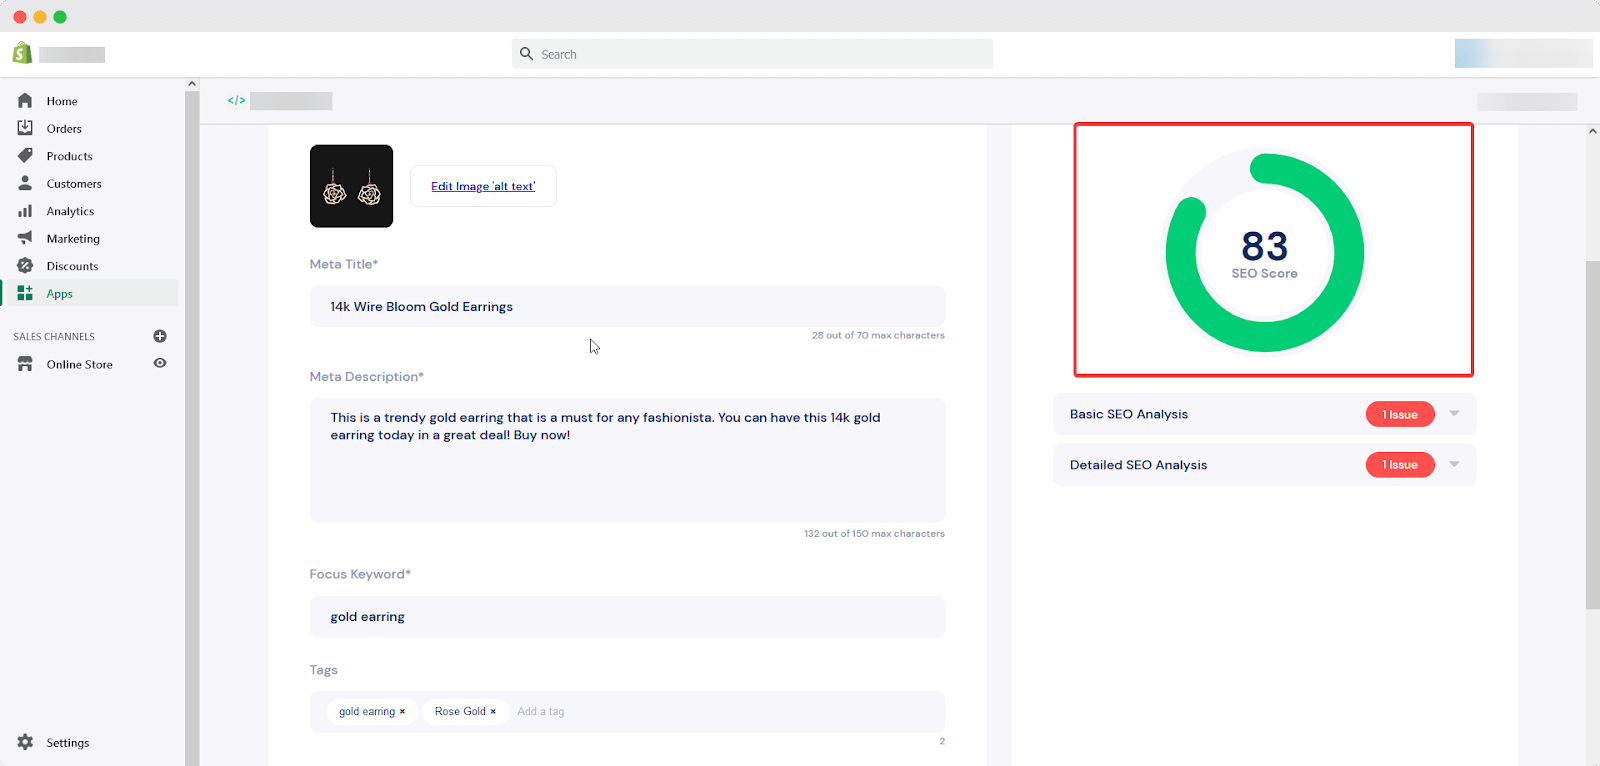Click the Home icon in sidebar
1600x766 pixels.
point(25,101)
